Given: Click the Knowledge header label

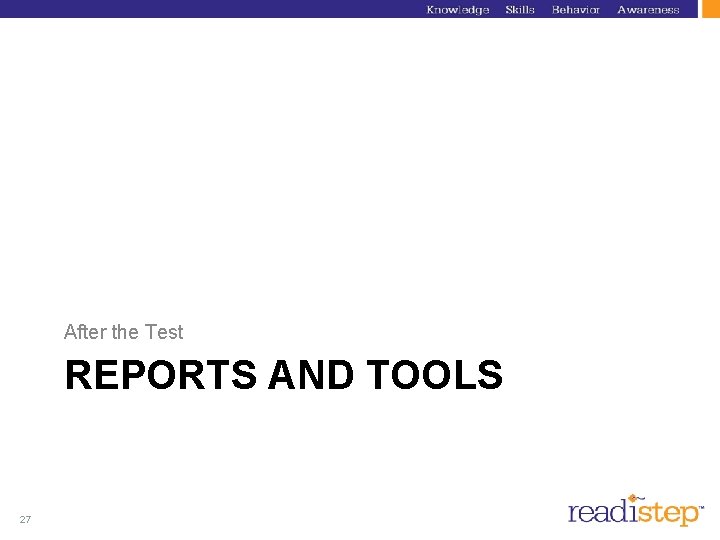Looking at the screenshot, I should [457, 10].
